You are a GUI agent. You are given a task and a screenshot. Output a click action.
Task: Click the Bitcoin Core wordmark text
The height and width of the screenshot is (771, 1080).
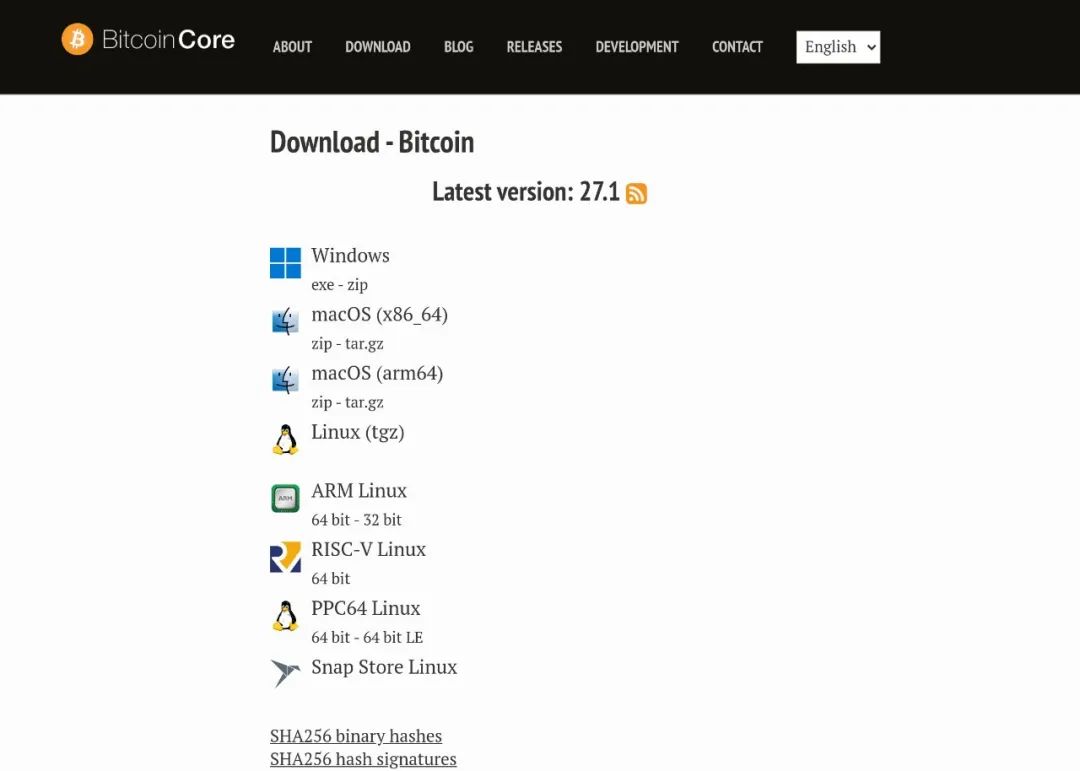click(x=168, y=39)
